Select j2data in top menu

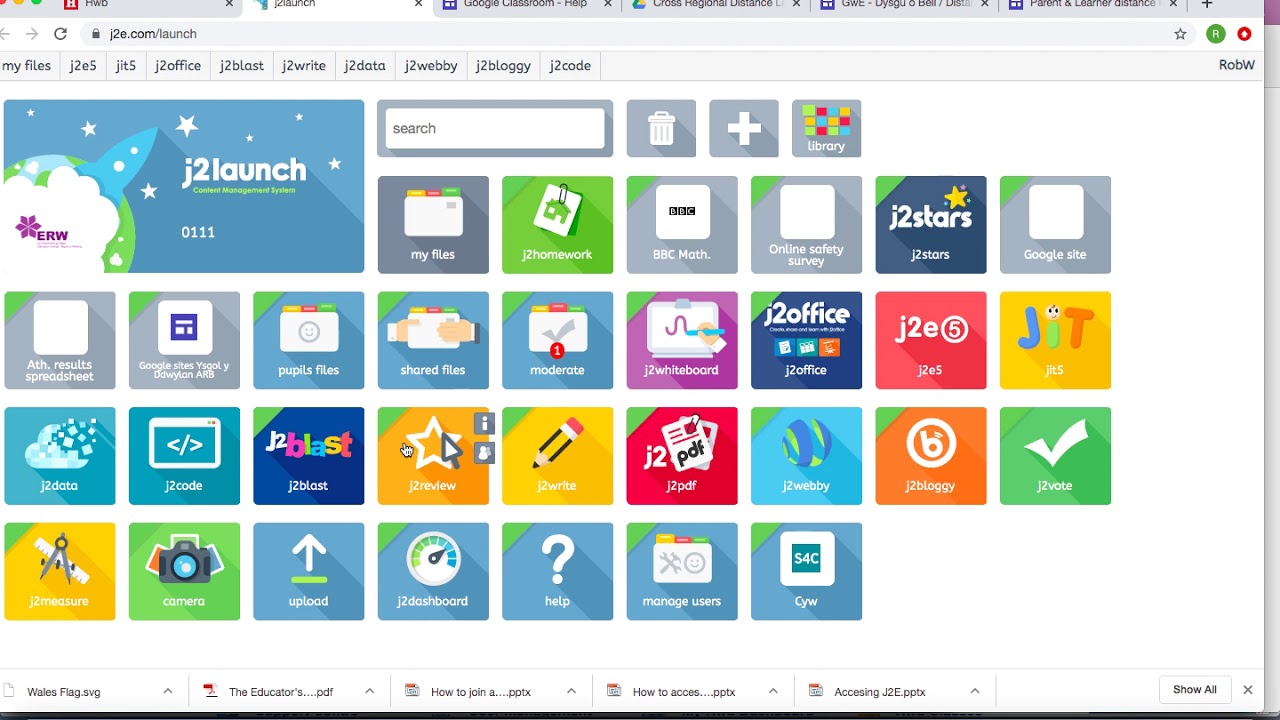point(365,66)
